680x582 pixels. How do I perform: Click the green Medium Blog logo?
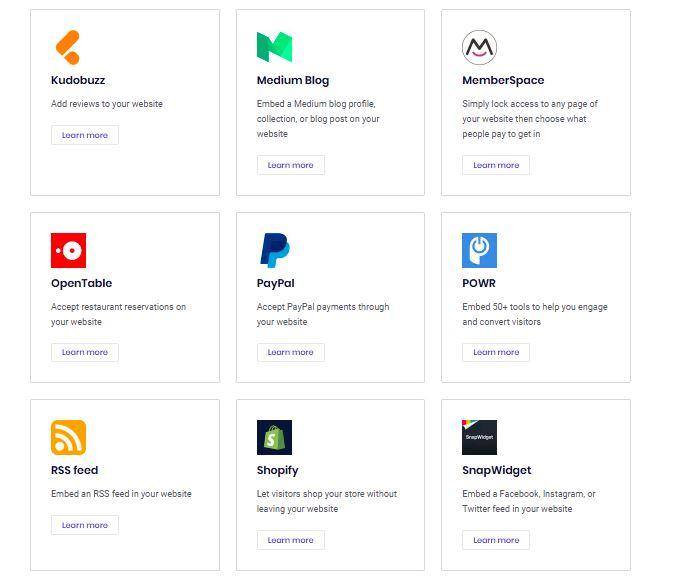click(x=274, y=47)
